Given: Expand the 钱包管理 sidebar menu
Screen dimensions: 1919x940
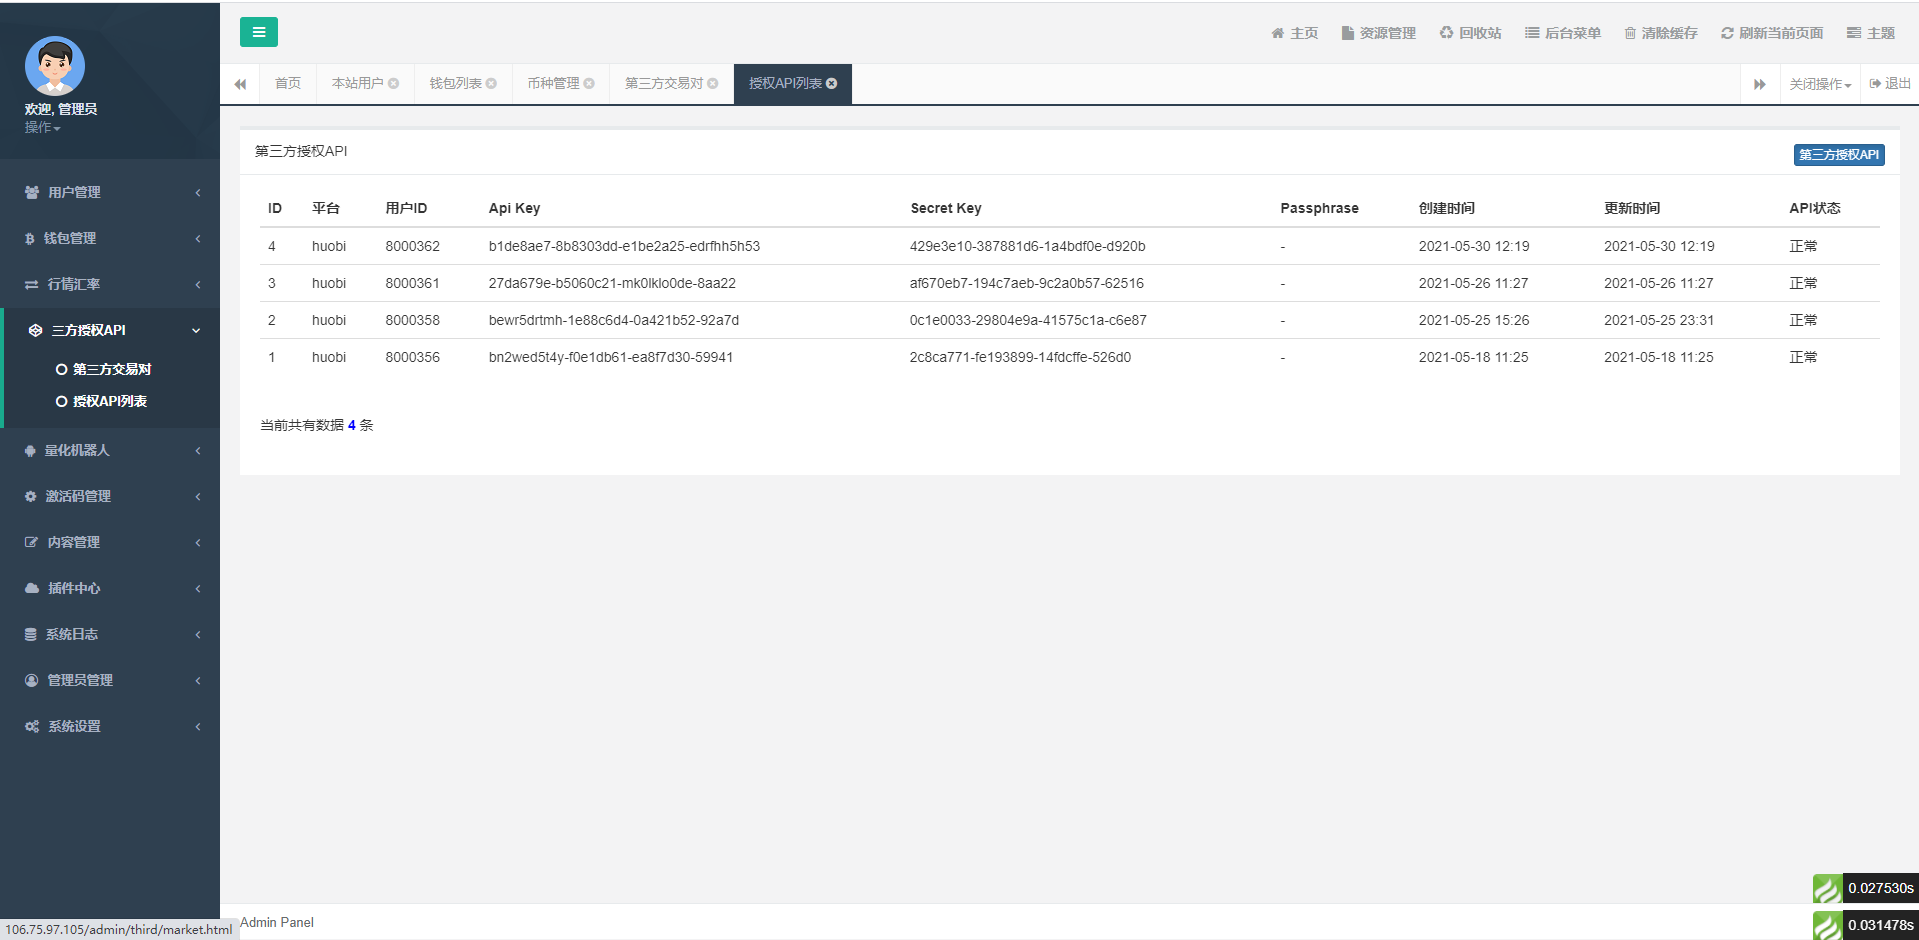Looking at the screenshot, I should pyautogui.click(x=110, y=238).
